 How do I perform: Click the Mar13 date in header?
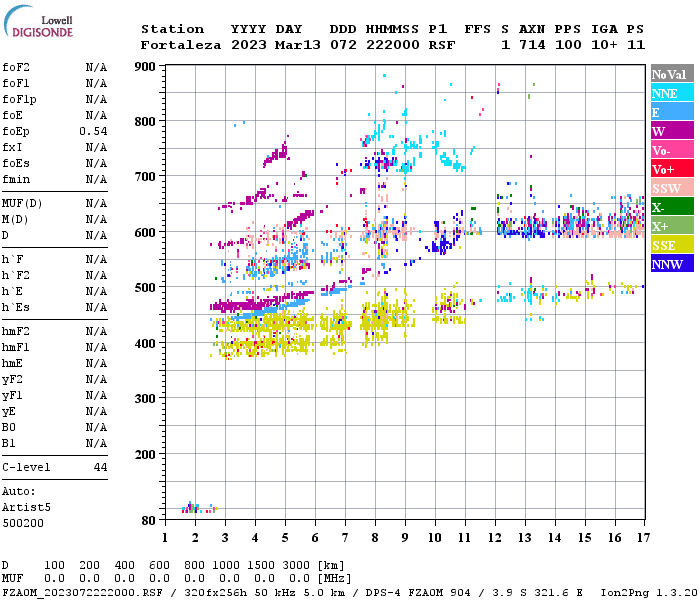pyautogui.click(x=298, y=45)
